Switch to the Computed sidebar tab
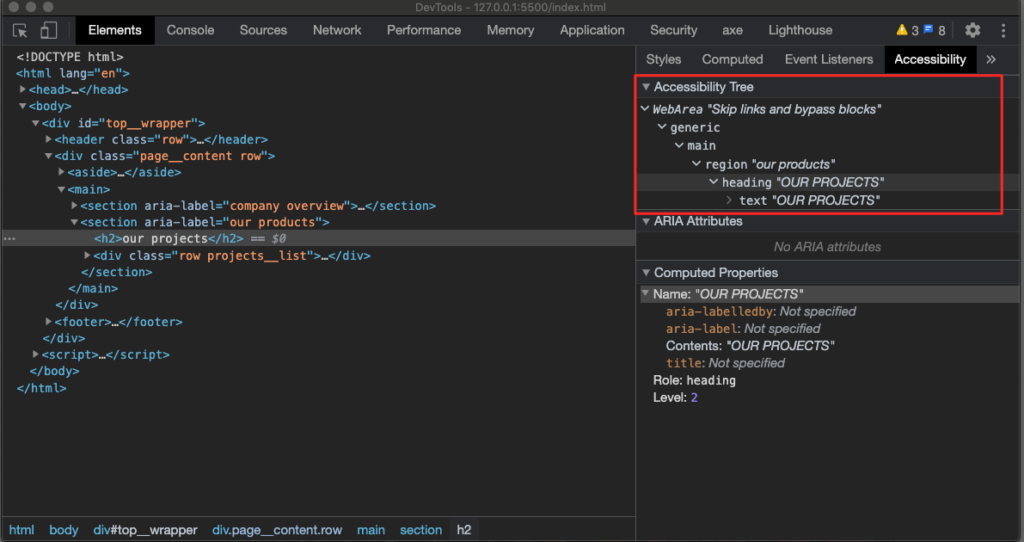 (732, 59)
